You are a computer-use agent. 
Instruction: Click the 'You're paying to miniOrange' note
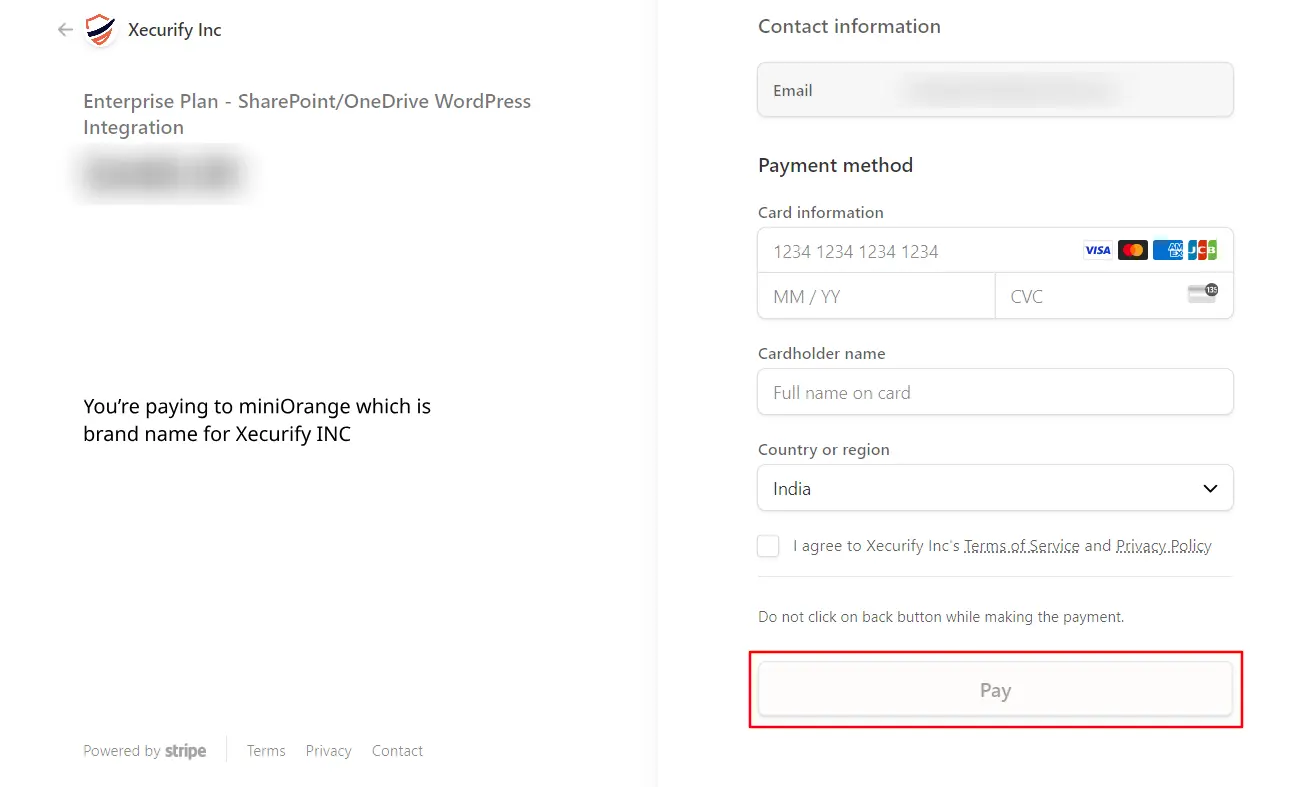coord(257,420)
